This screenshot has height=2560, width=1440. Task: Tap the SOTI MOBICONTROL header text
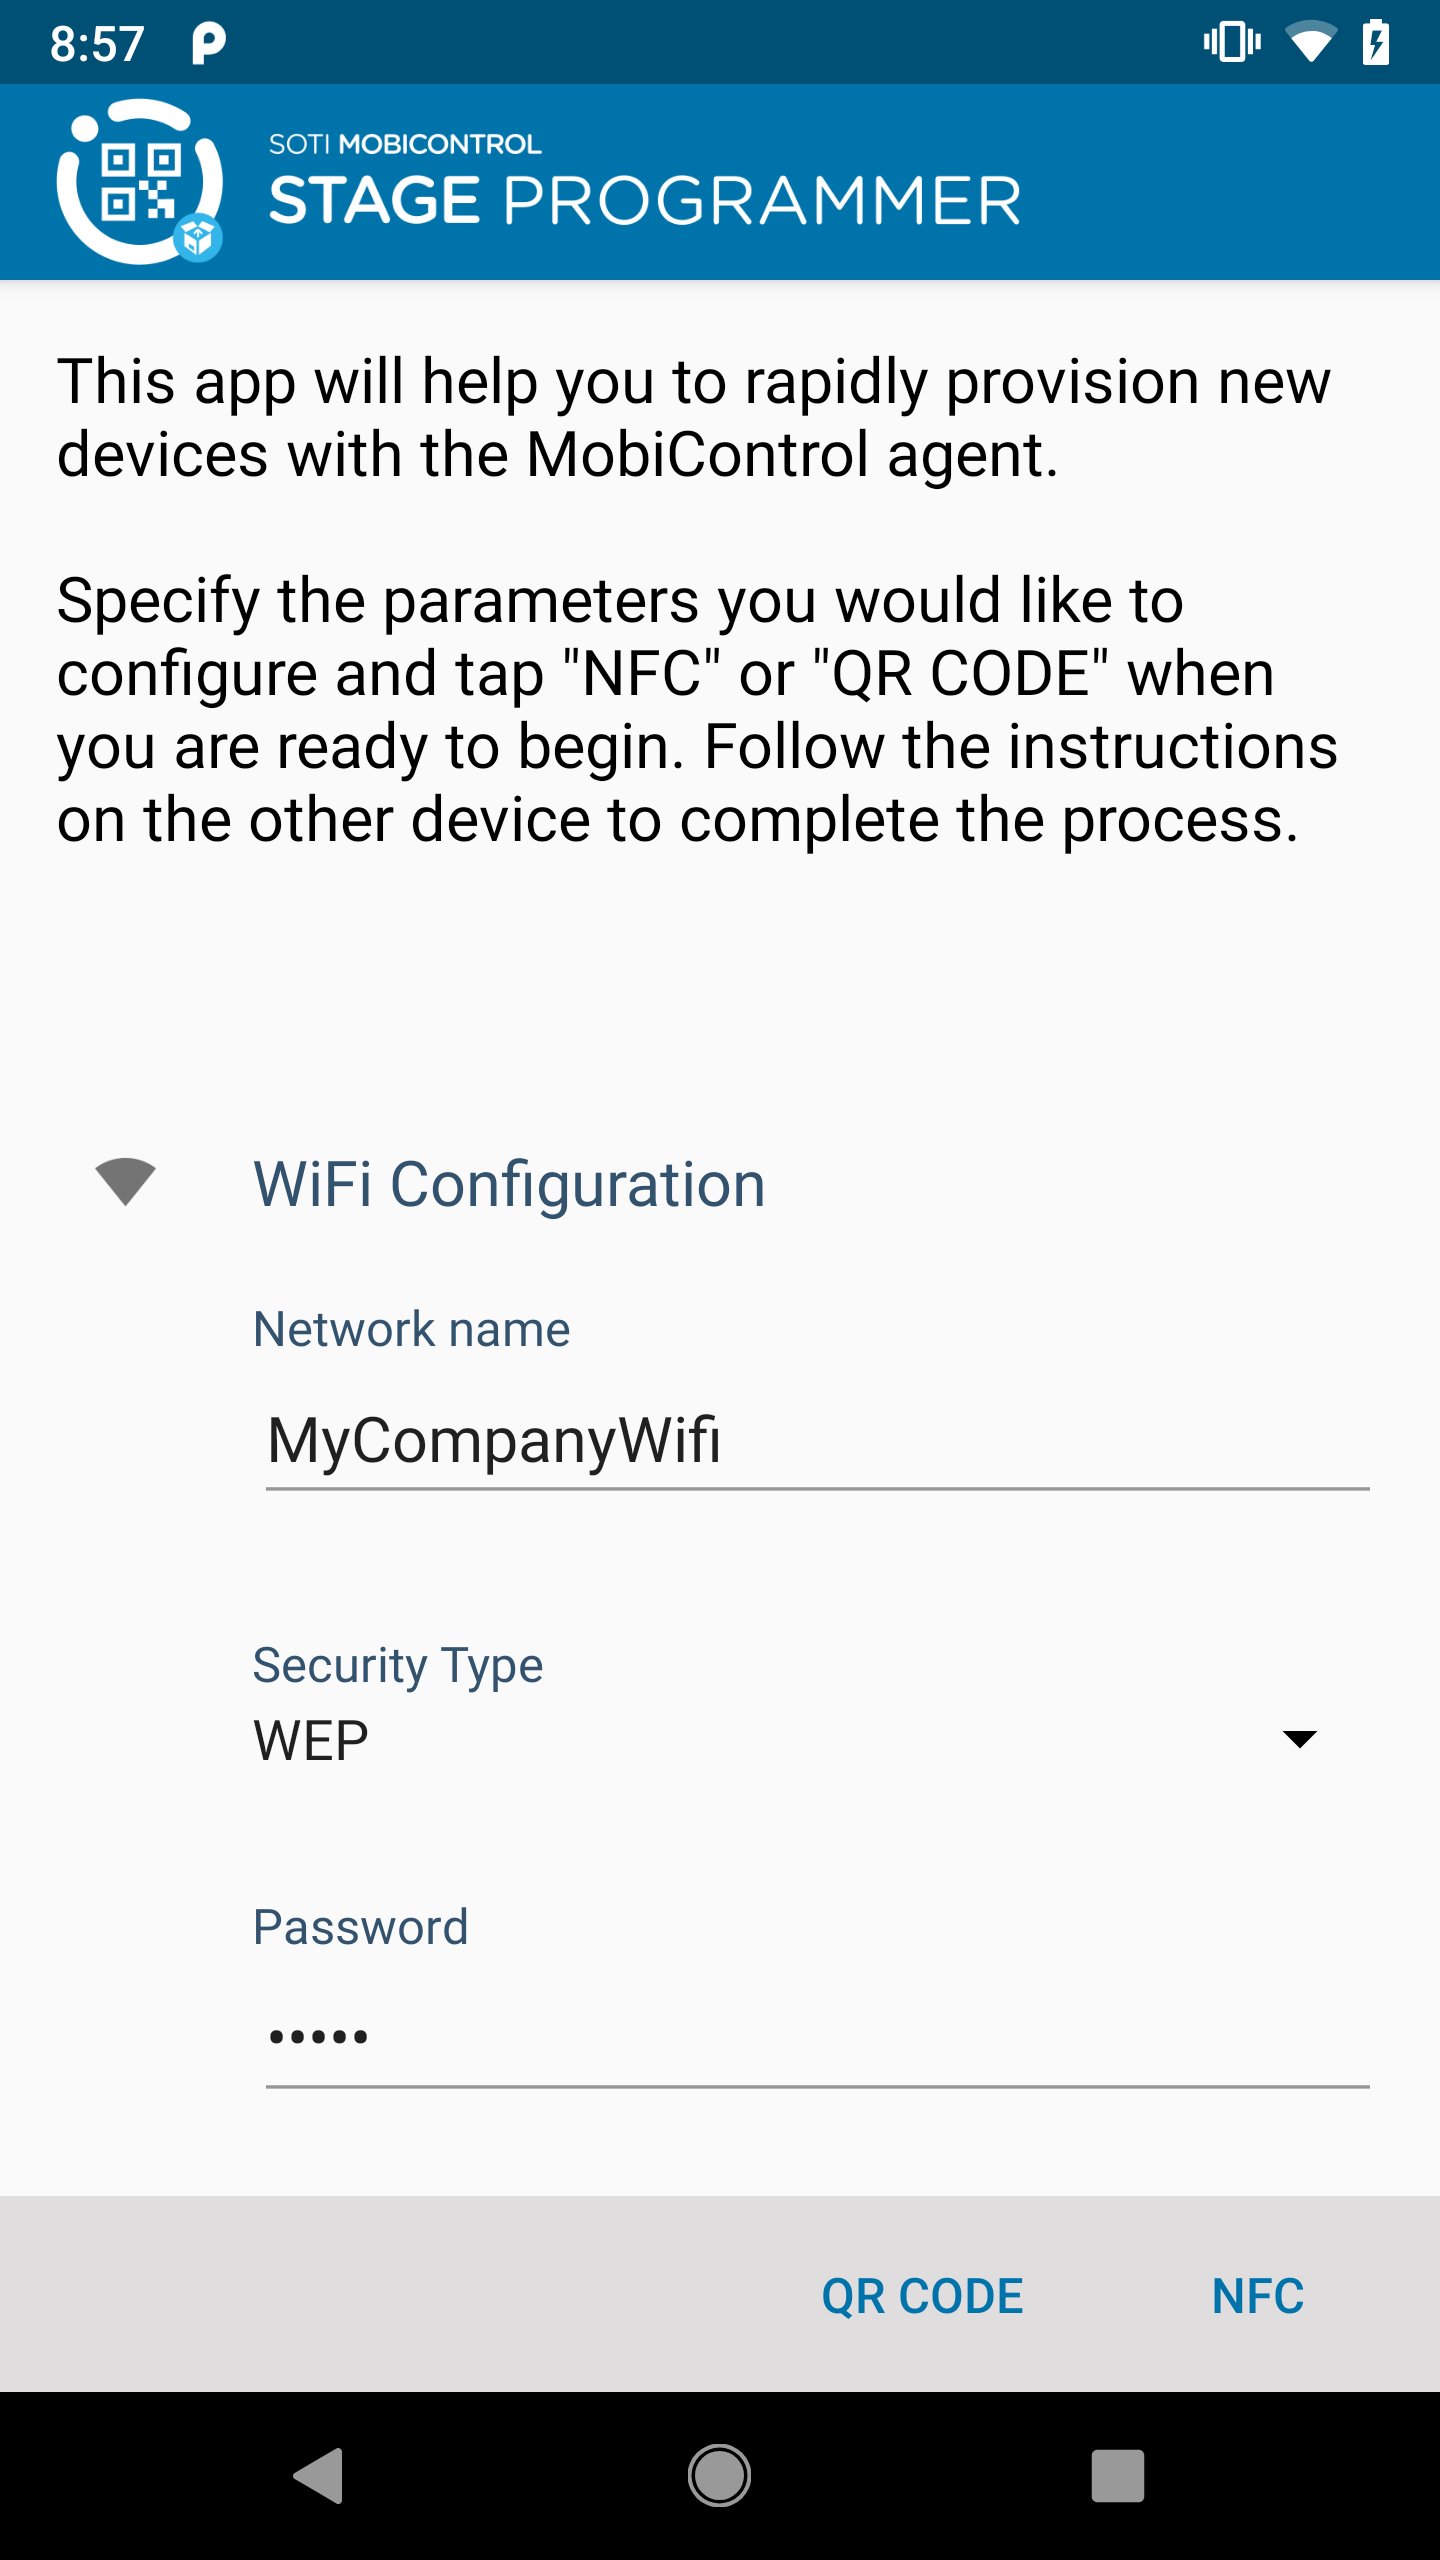405,144
